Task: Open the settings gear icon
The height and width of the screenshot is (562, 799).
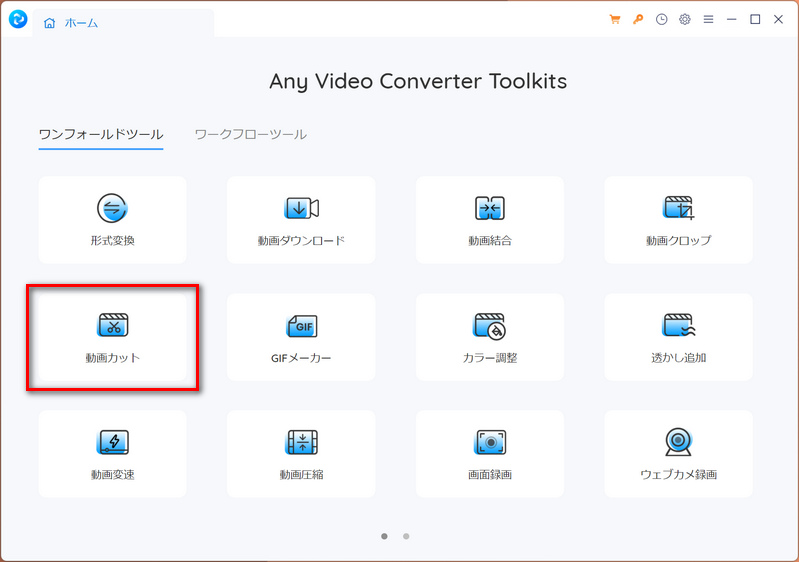Action: [x=685, y=19]
